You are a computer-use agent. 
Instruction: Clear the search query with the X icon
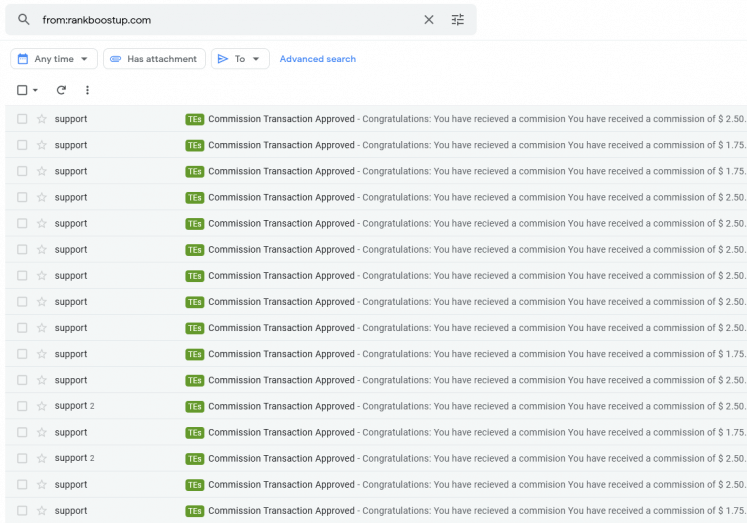click(x=429, y=20)
